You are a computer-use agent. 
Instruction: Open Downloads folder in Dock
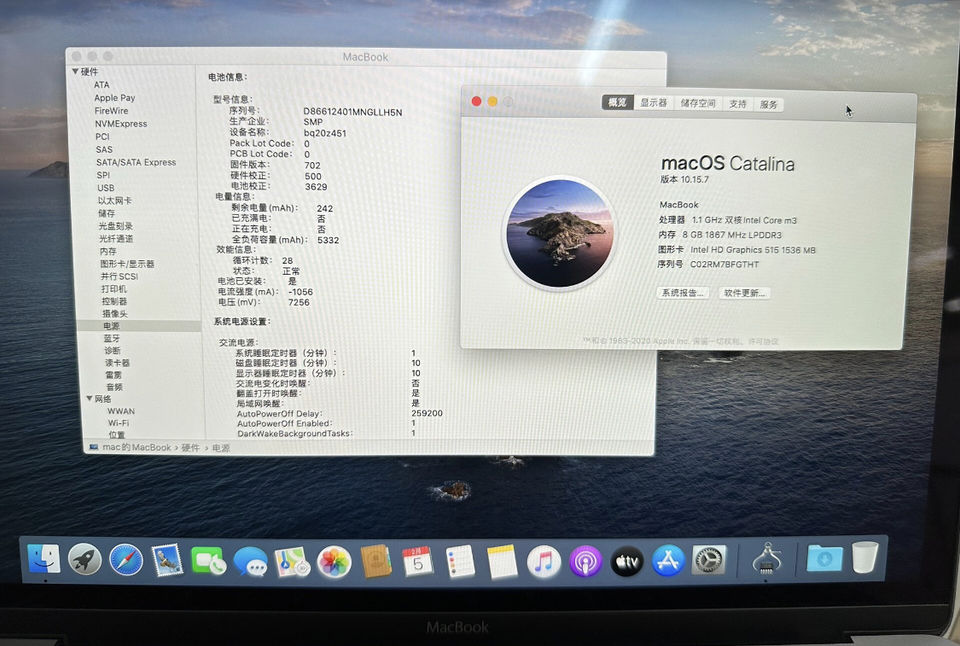(x=824, y=558)
